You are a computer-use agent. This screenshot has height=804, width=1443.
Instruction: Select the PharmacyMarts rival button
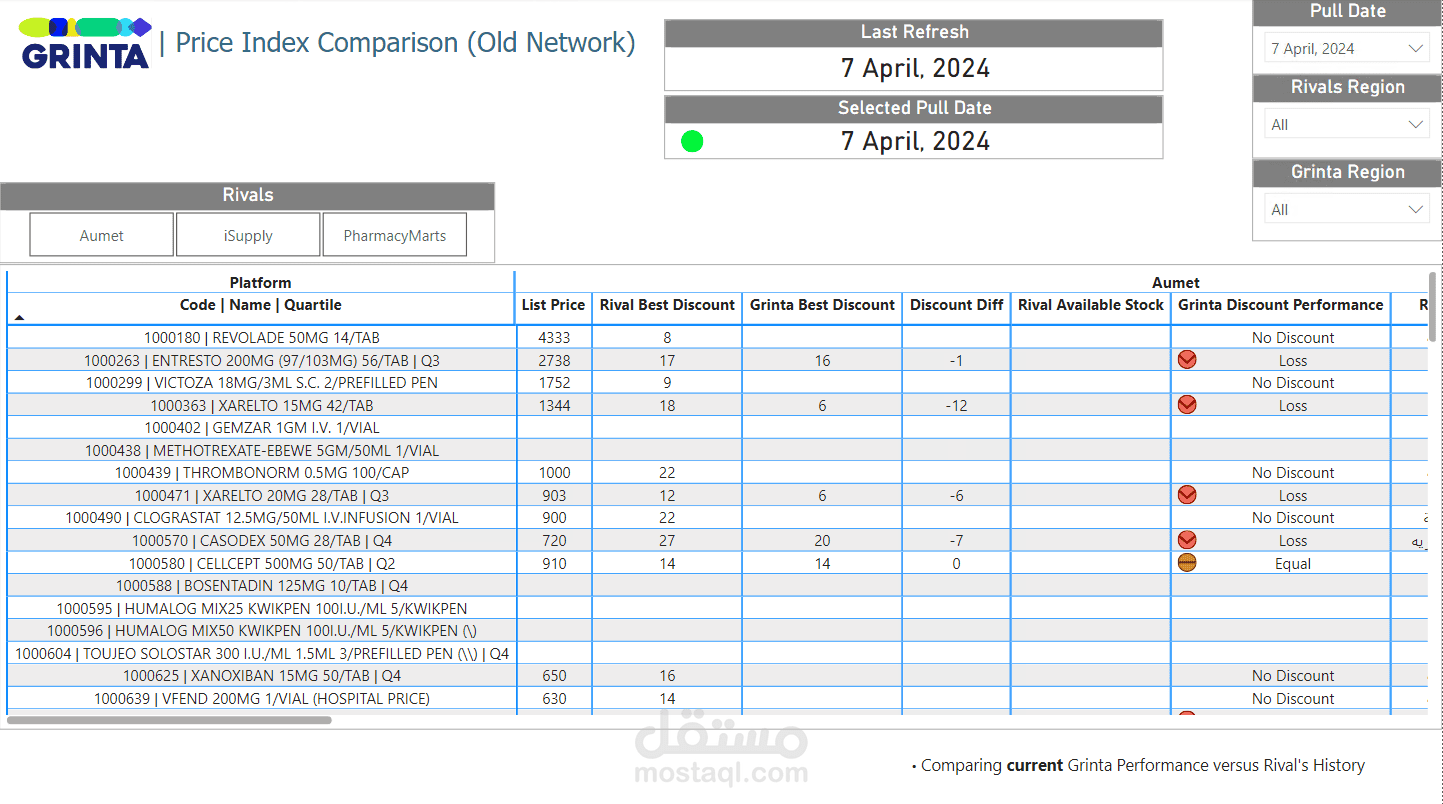coord(394,235)
